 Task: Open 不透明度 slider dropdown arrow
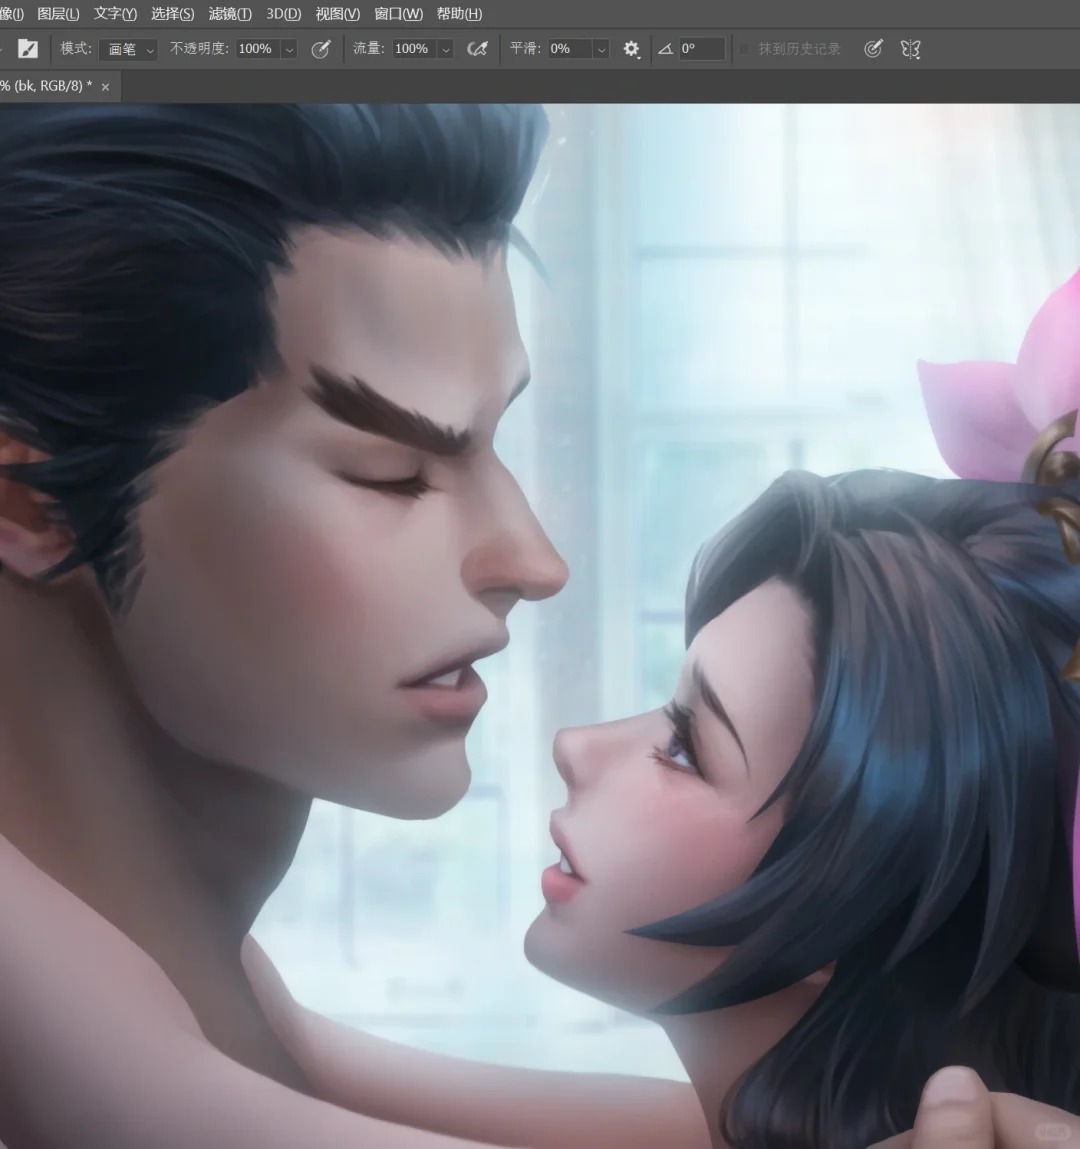[x=289, y=50]
